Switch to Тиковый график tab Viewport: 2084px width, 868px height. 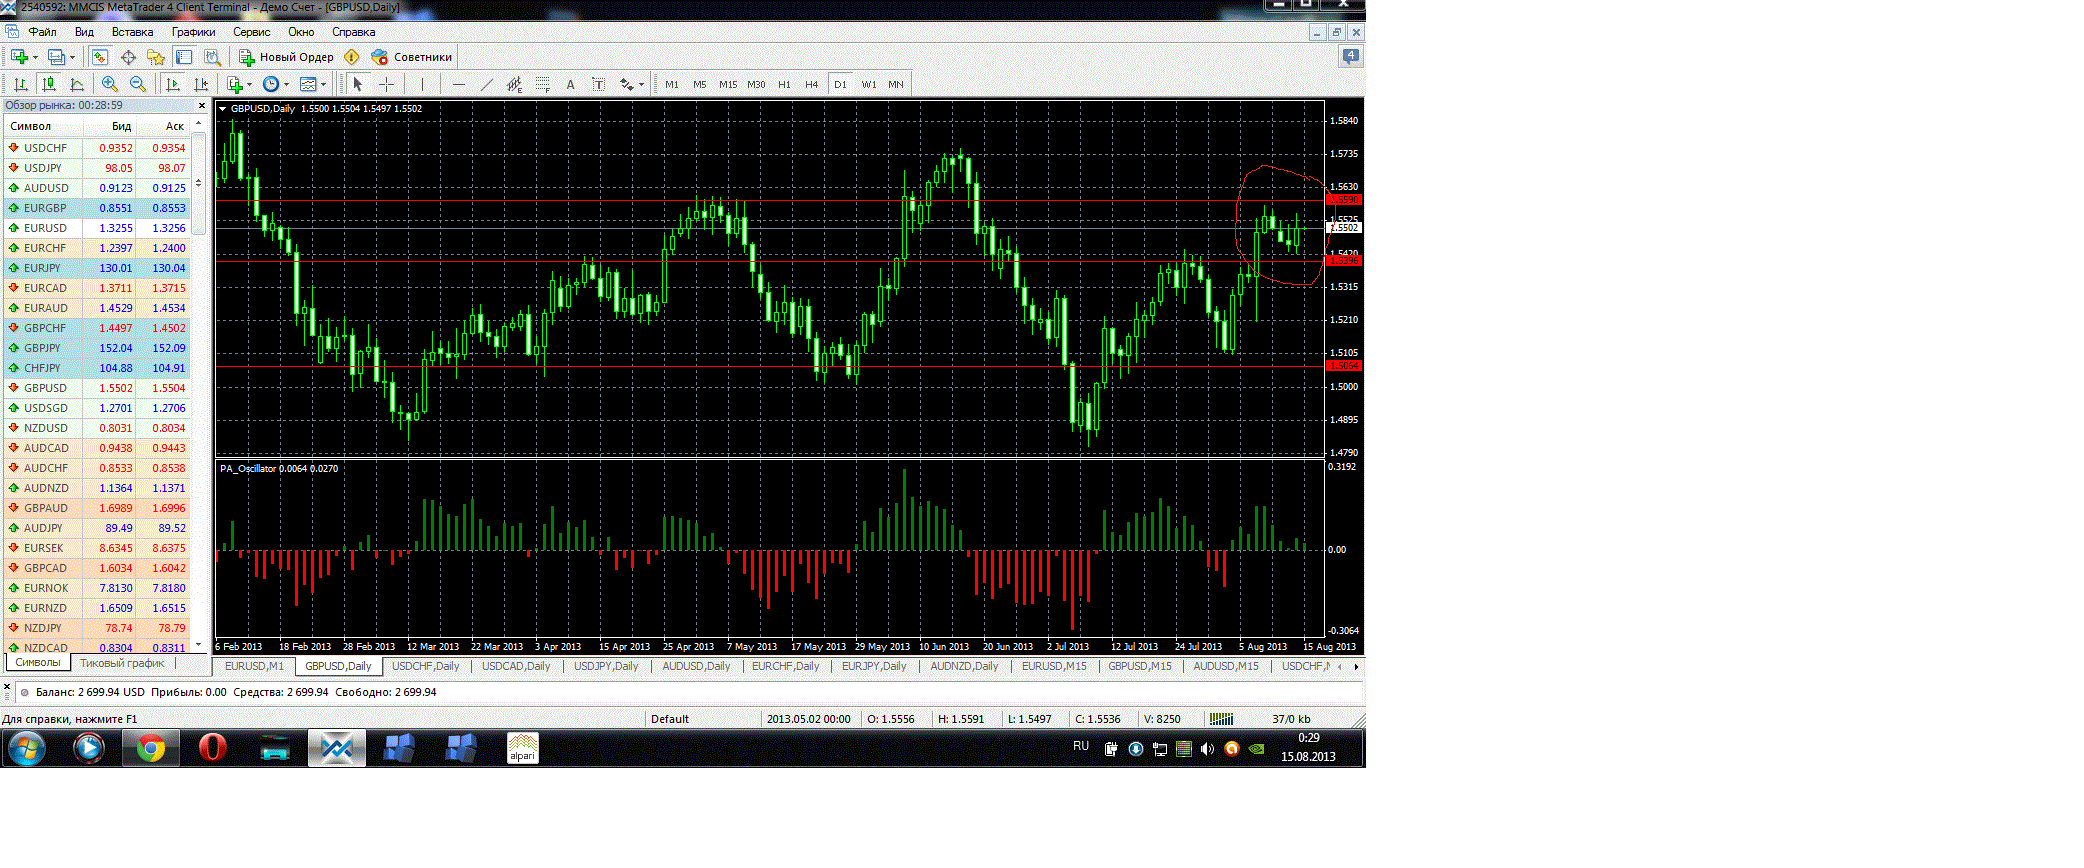(122, 663)
